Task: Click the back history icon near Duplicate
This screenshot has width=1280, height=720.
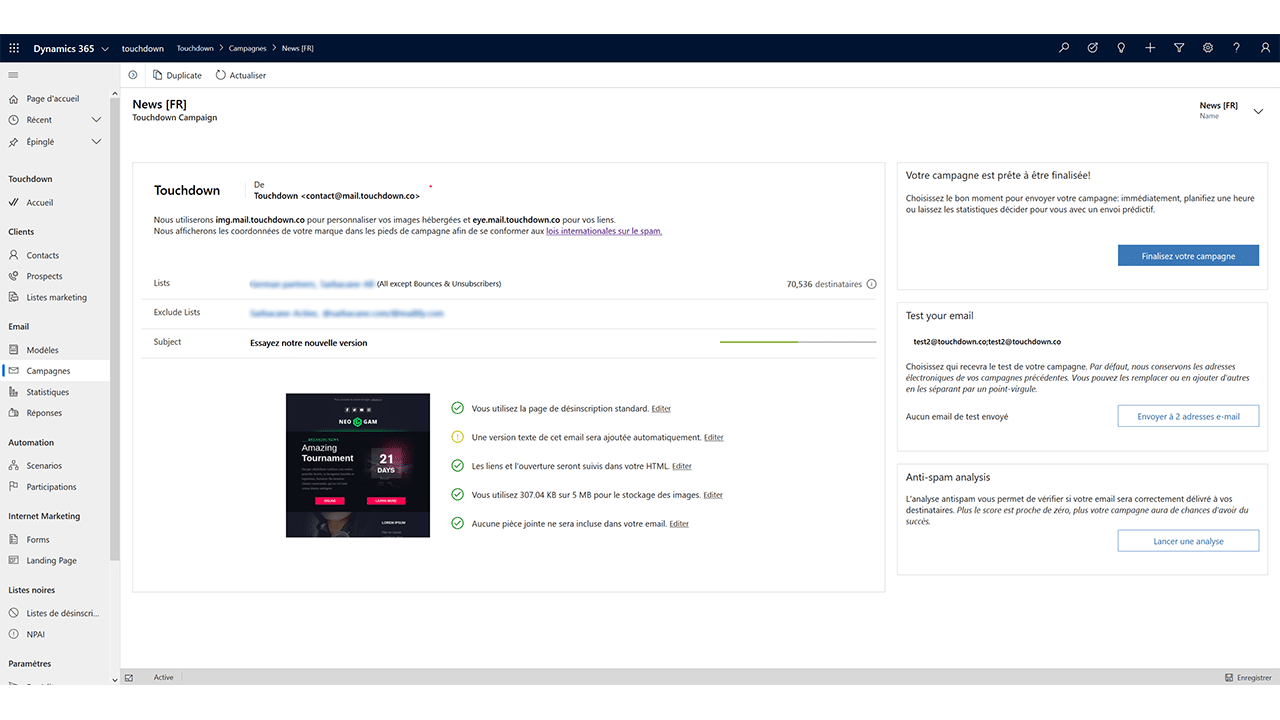Action: (x=133, y=75)
